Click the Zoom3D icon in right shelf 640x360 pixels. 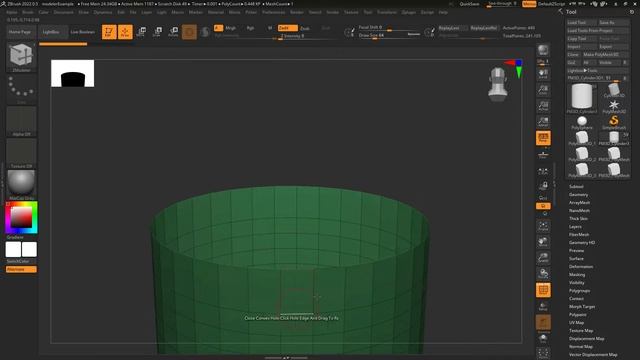pos(543,258)
